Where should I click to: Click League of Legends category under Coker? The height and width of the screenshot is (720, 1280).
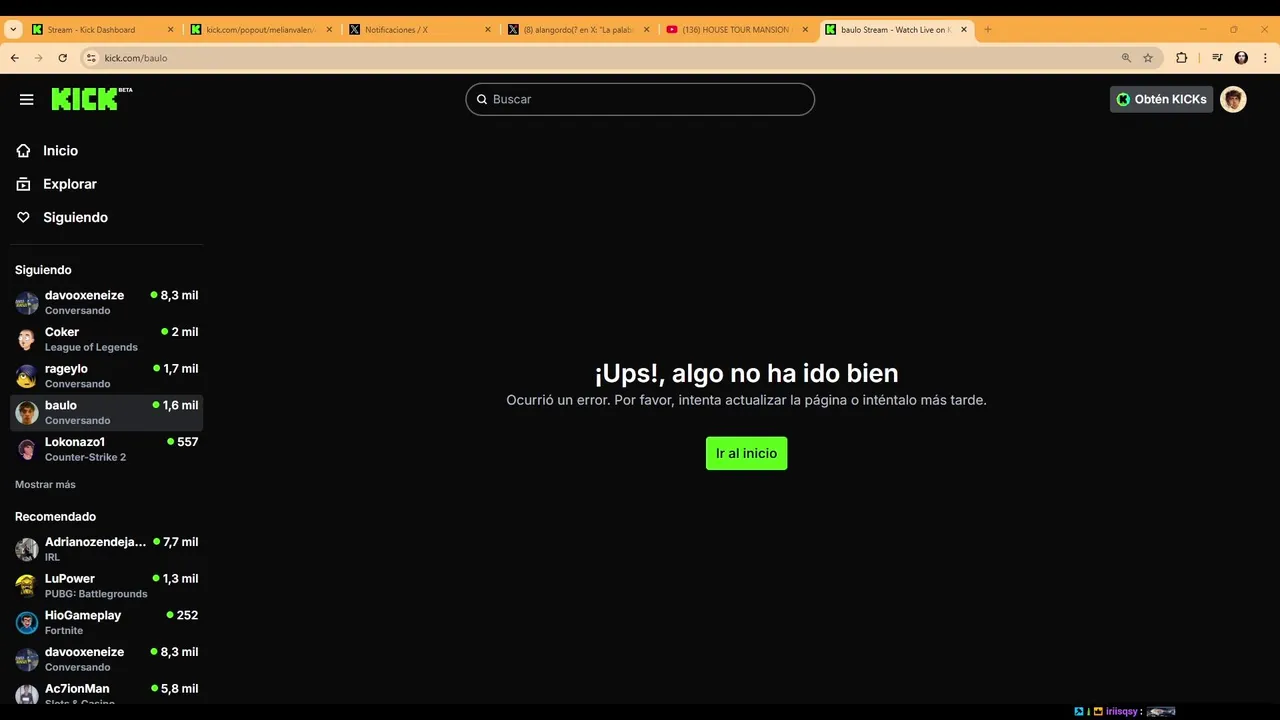[x=91, y=347]
